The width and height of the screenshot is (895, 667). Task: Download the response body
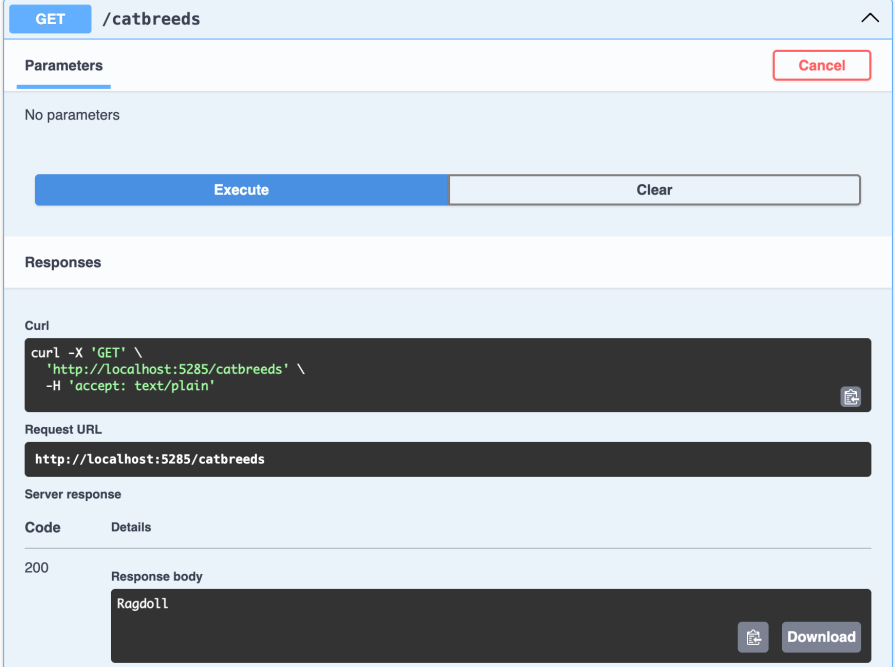pos(821,637)
